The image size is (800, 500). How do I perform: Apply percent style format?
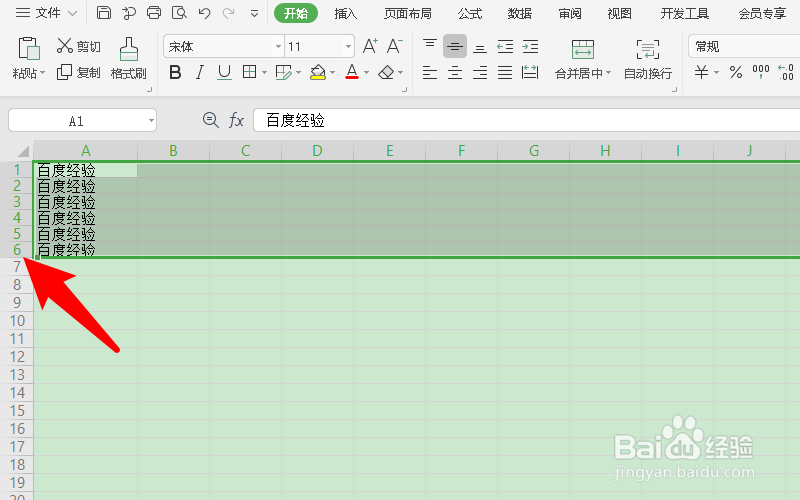[736, 72]
